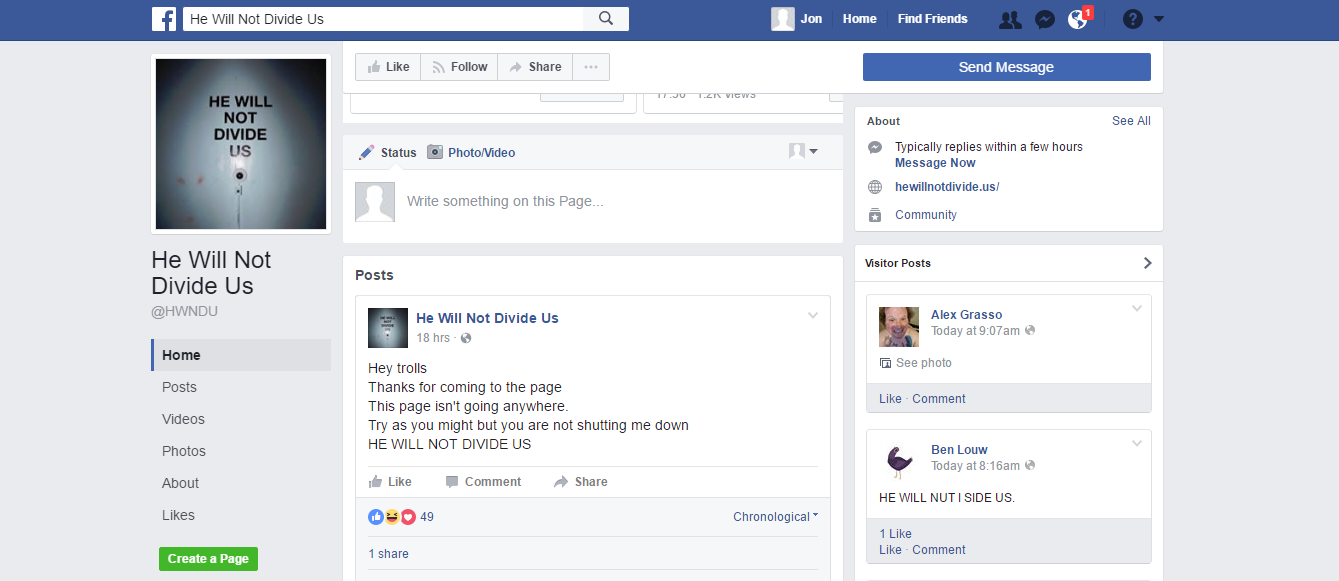Click the Send Message button

(x=1006, y=67)
